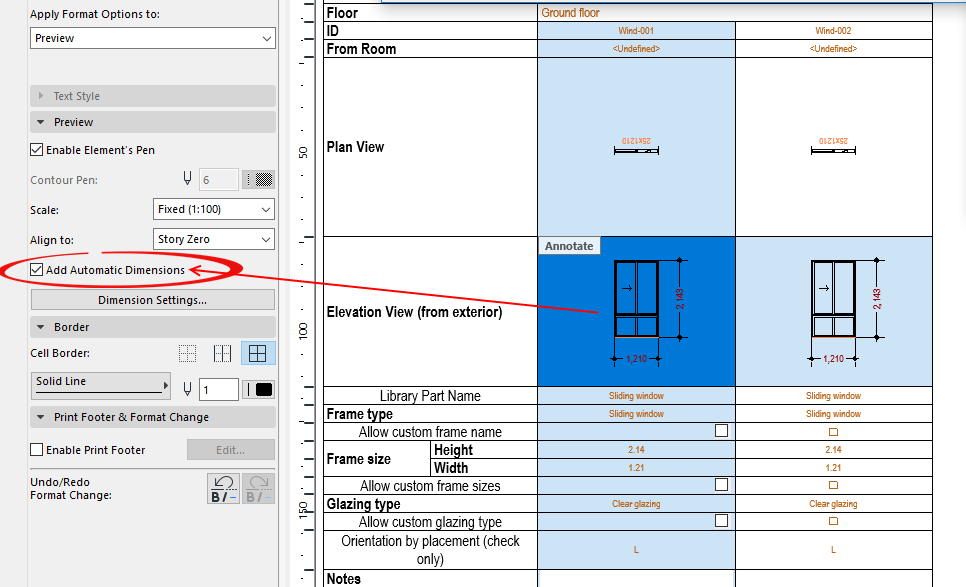Image resolution: width=966 pixels, height=587 pixels.
Task: Select the Wind-002 plan view preview
Action: click(834, 147)
